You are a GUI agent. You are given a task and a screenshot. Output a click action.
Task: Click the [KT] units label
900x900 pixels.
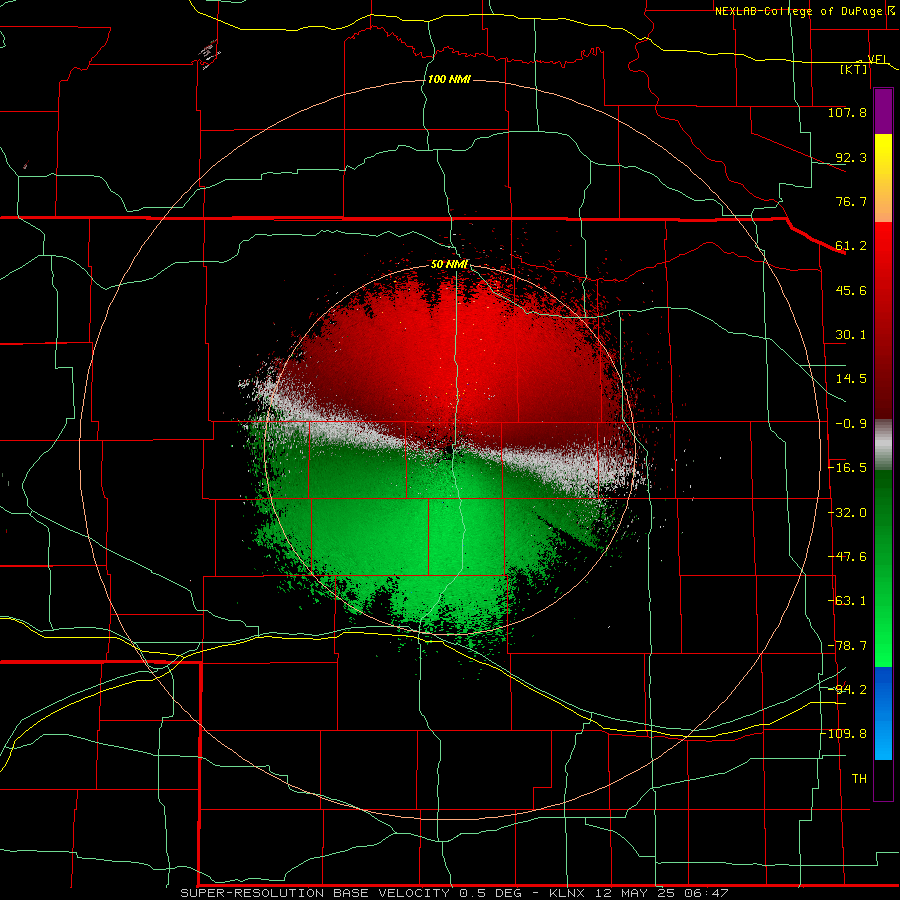click(x=853, y=69)
